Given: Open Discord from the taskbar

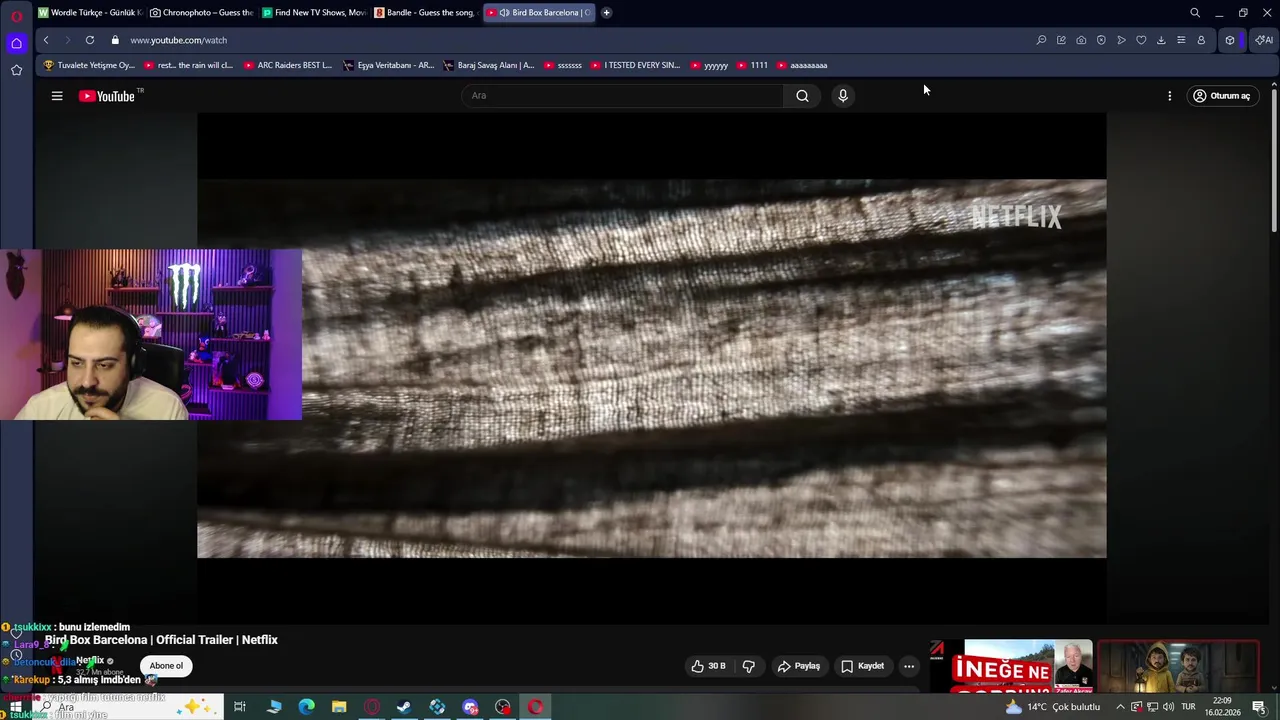Looking at the screenshot, I should (x=470, y=707).
